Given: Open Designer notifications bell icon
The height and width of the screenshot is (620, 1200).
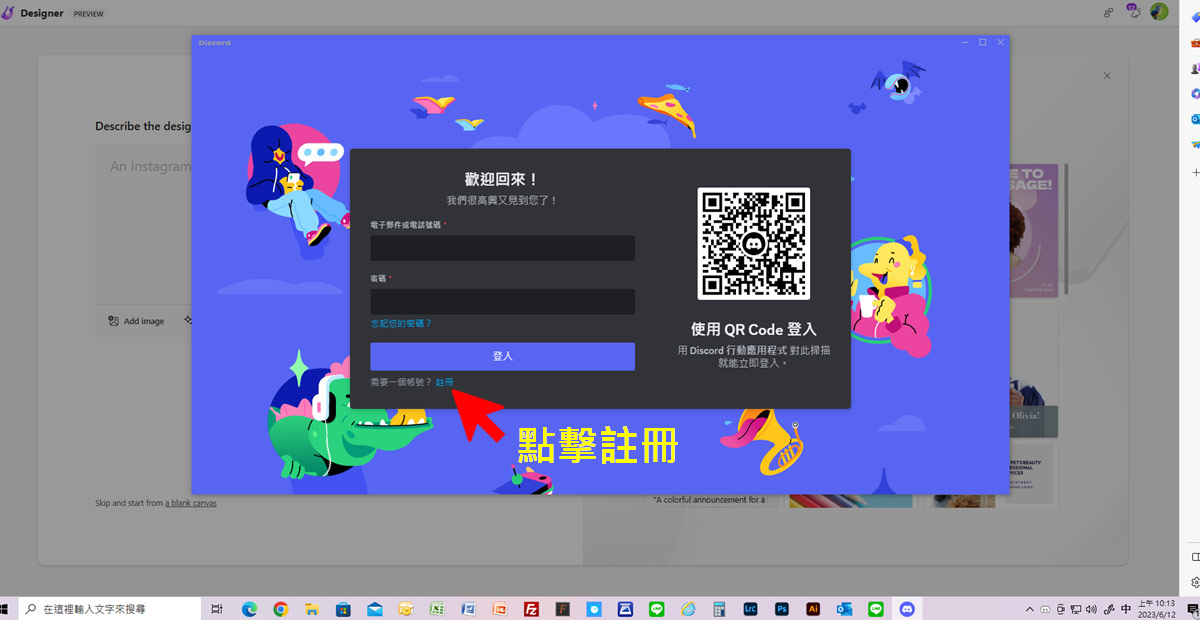Looking at the screenshot, I should click(1133, 11).
